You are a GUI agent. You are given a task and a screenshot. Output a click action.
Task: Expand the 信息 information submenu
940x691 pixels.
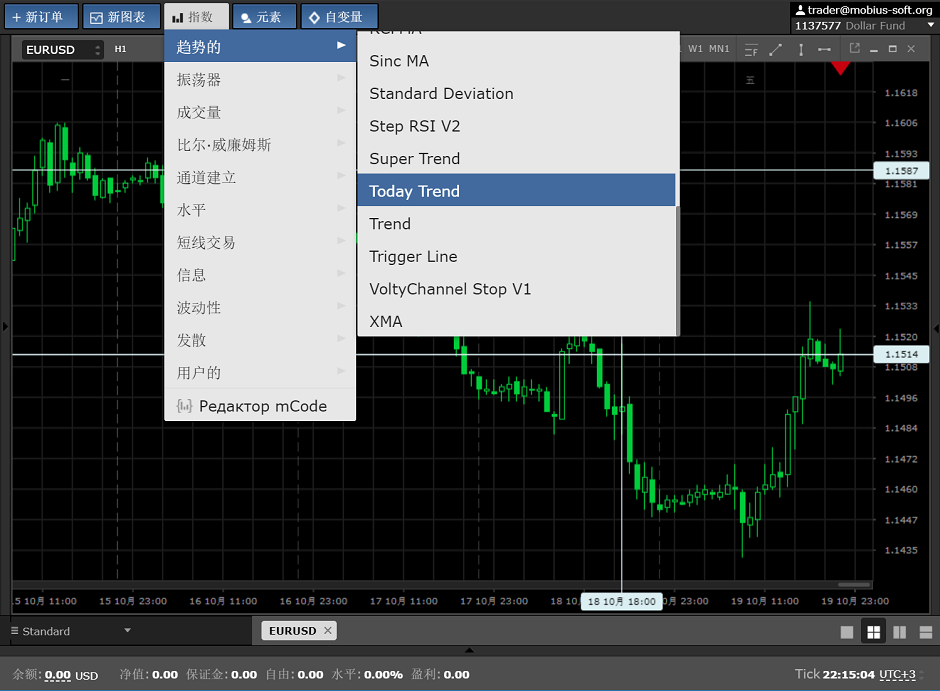[x=260, y=274]
